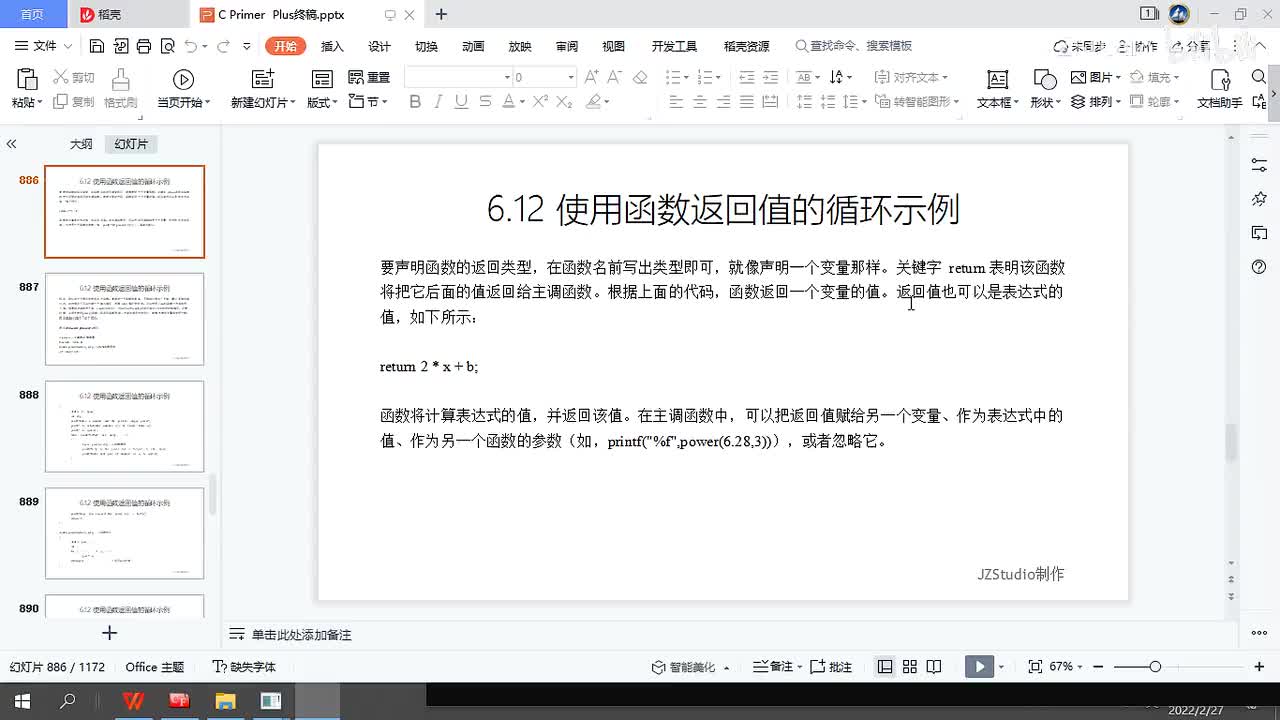Click the Save icon in quick access bar
This screenshot has height=720, width=1280.
tap(97, 46)
